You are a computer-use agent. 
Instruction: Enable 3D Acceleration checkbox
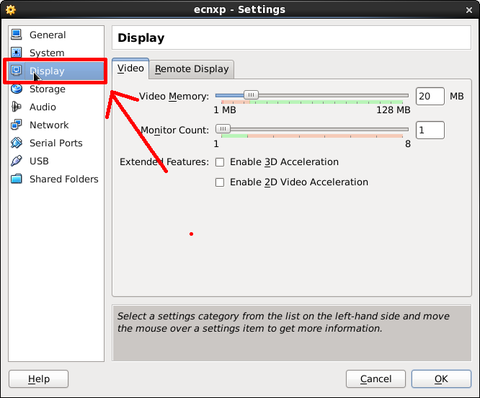coord(219,162)
